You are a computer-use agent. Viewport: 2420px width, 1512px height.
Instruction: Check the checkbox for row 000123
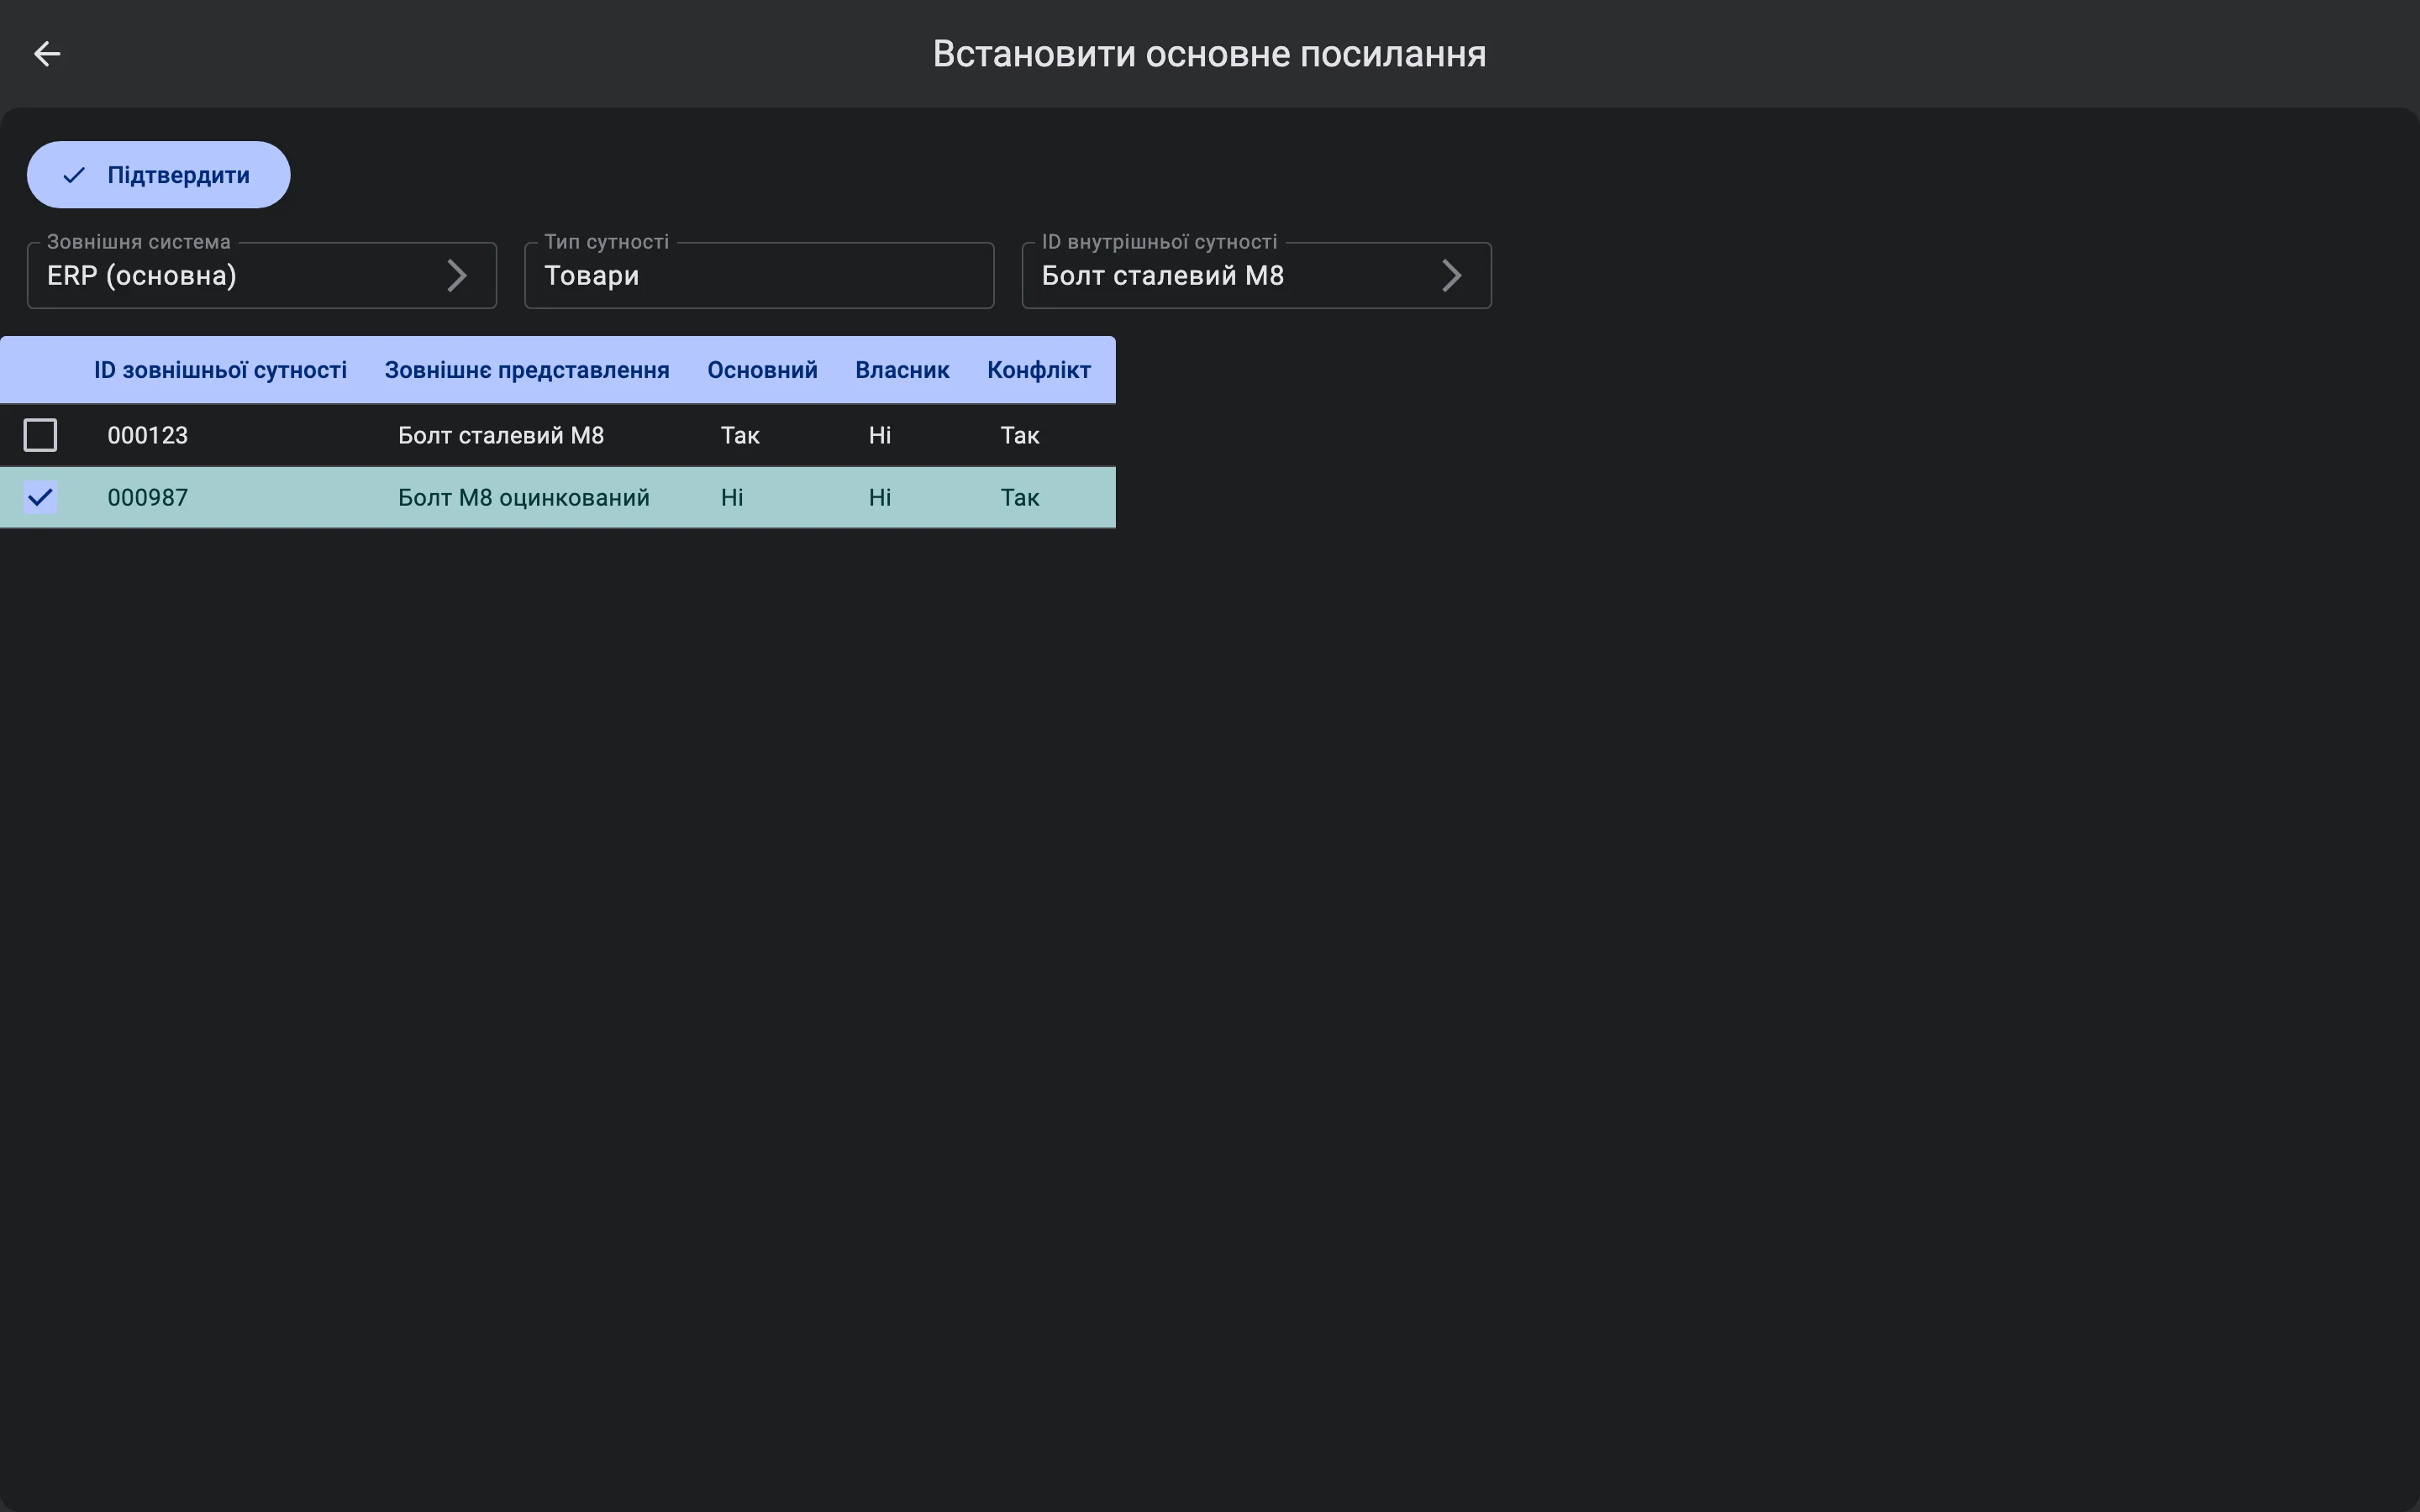click(x=40, y=435)
